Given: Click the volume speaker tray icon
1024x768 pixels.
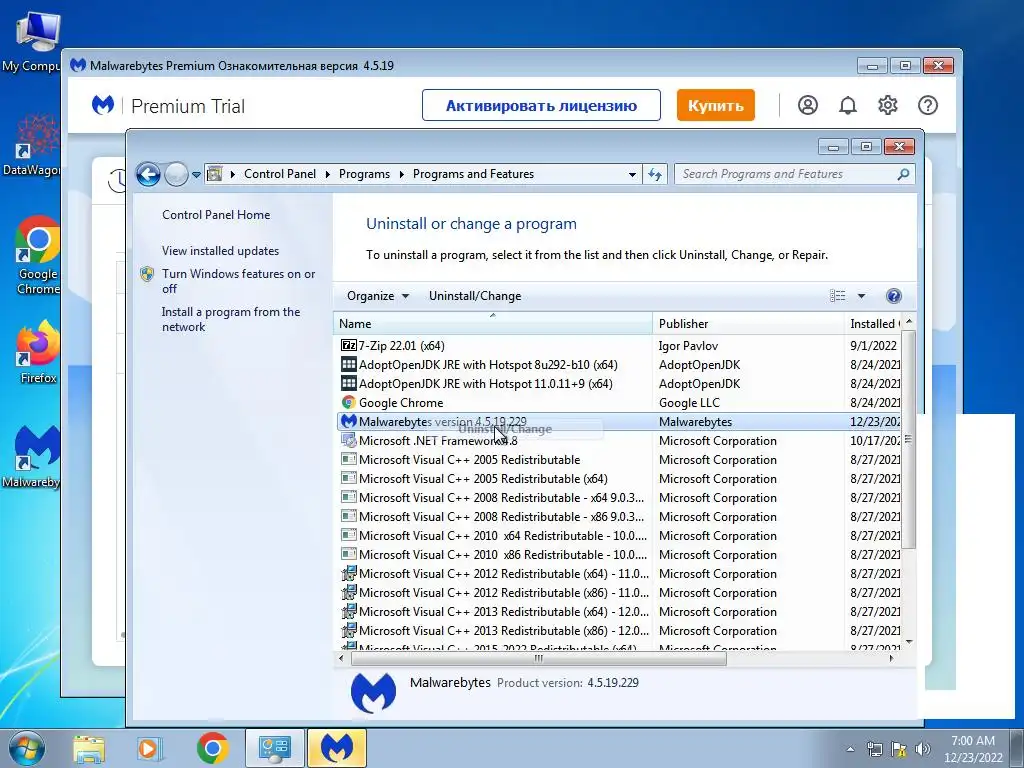Looking at the screenshot, I should (x=923, y=749).
